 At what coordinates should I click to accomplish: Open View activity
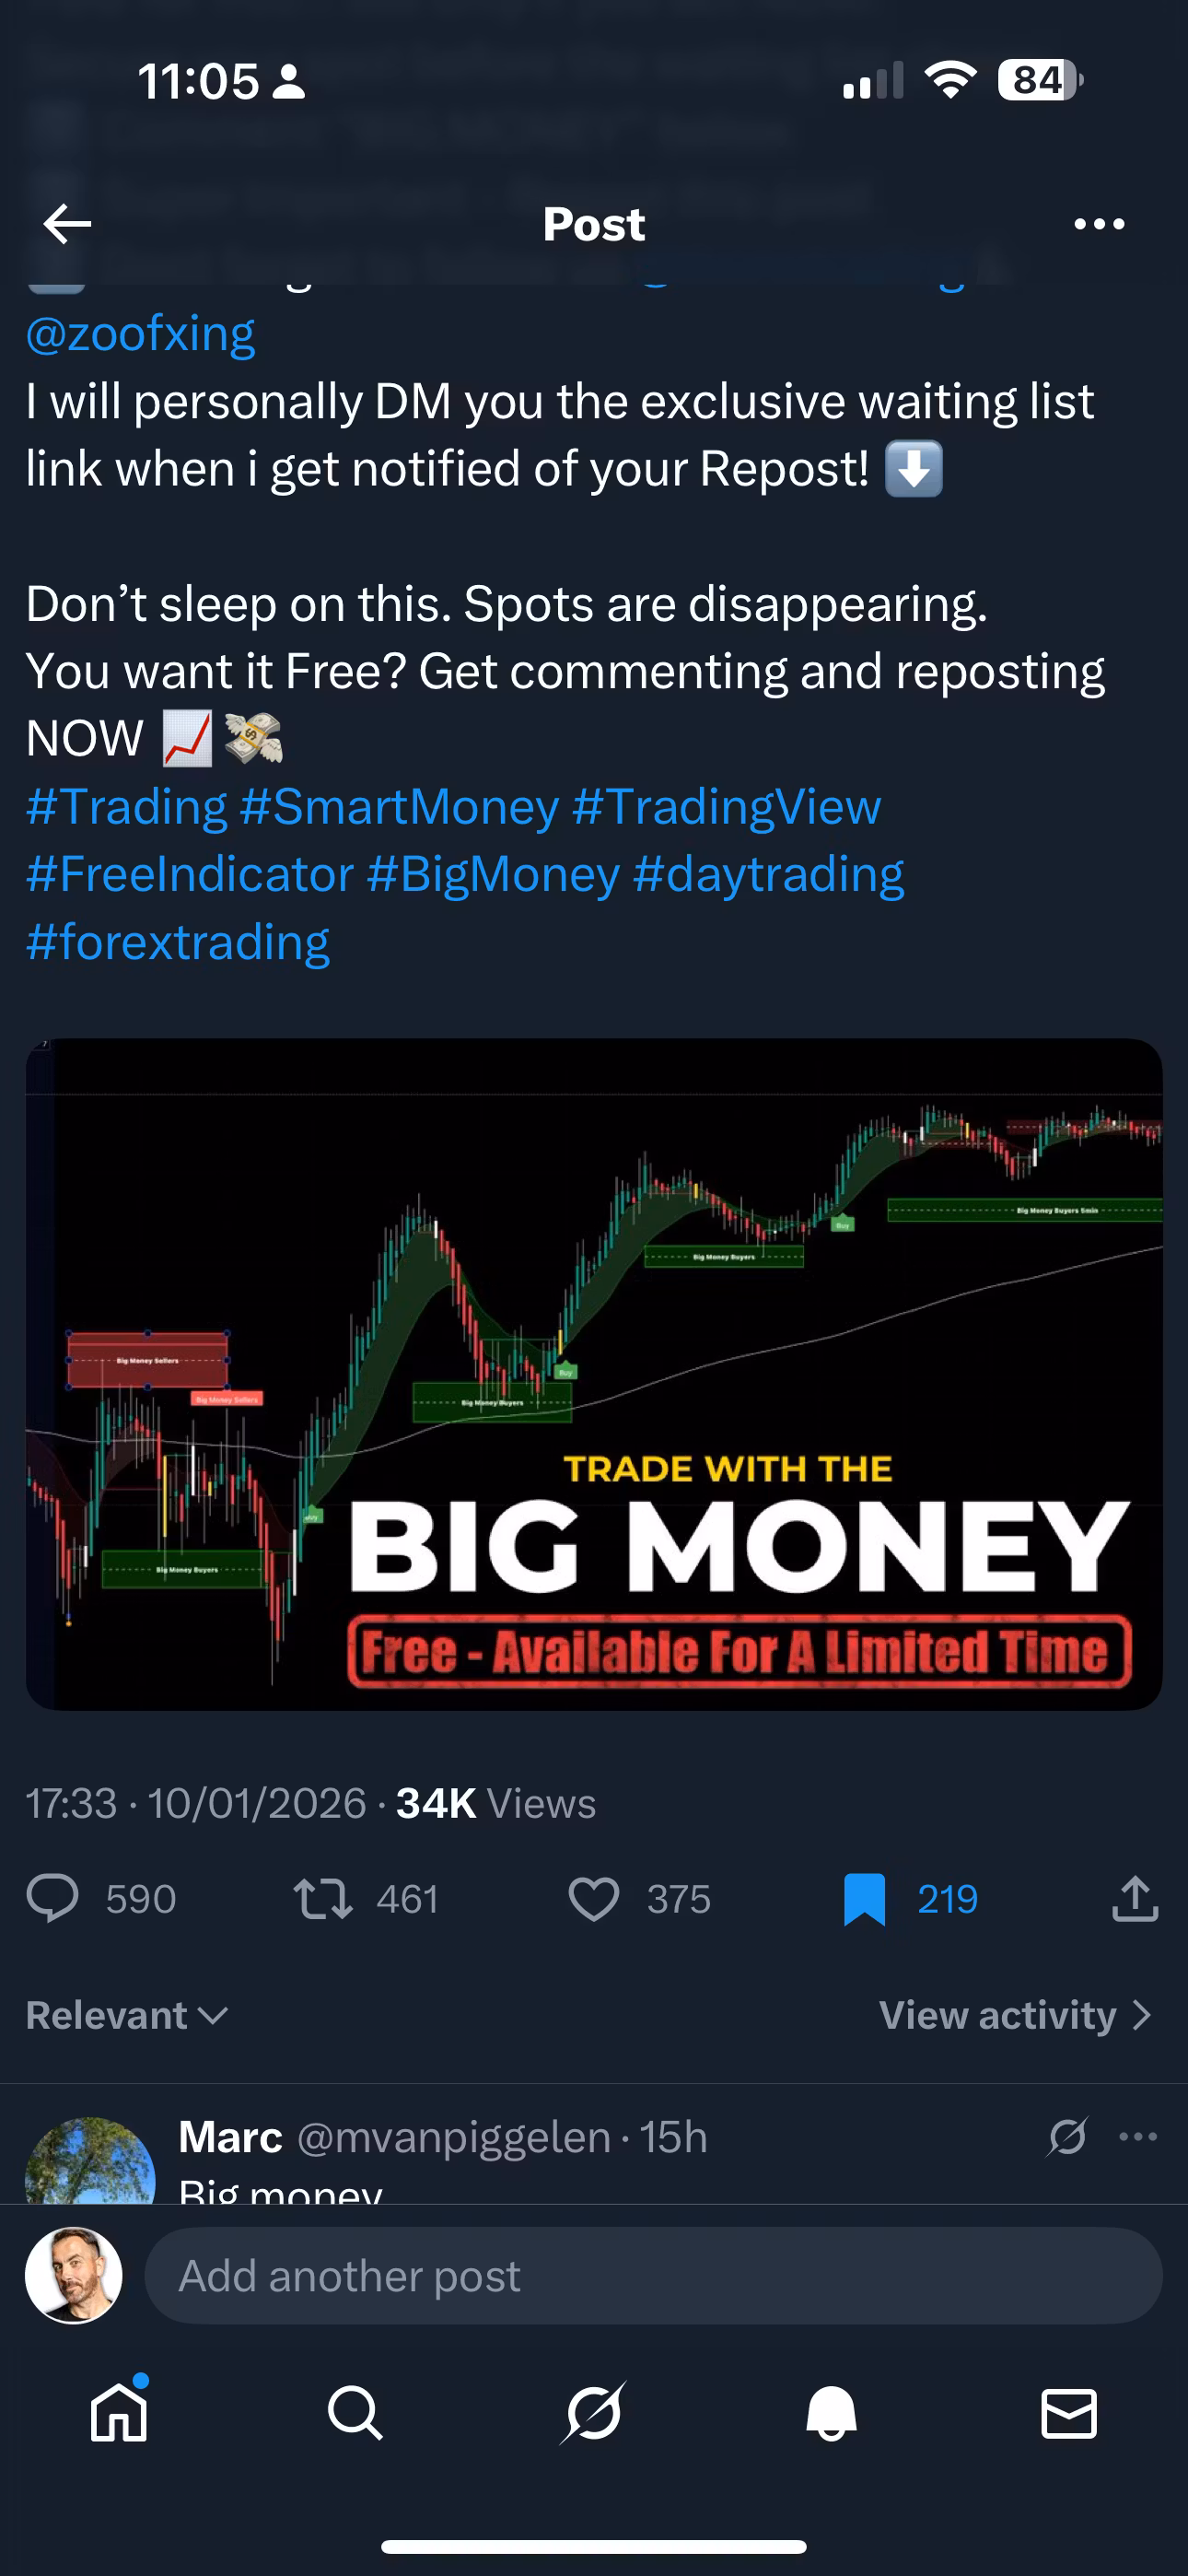[x=1014, y=2015]
